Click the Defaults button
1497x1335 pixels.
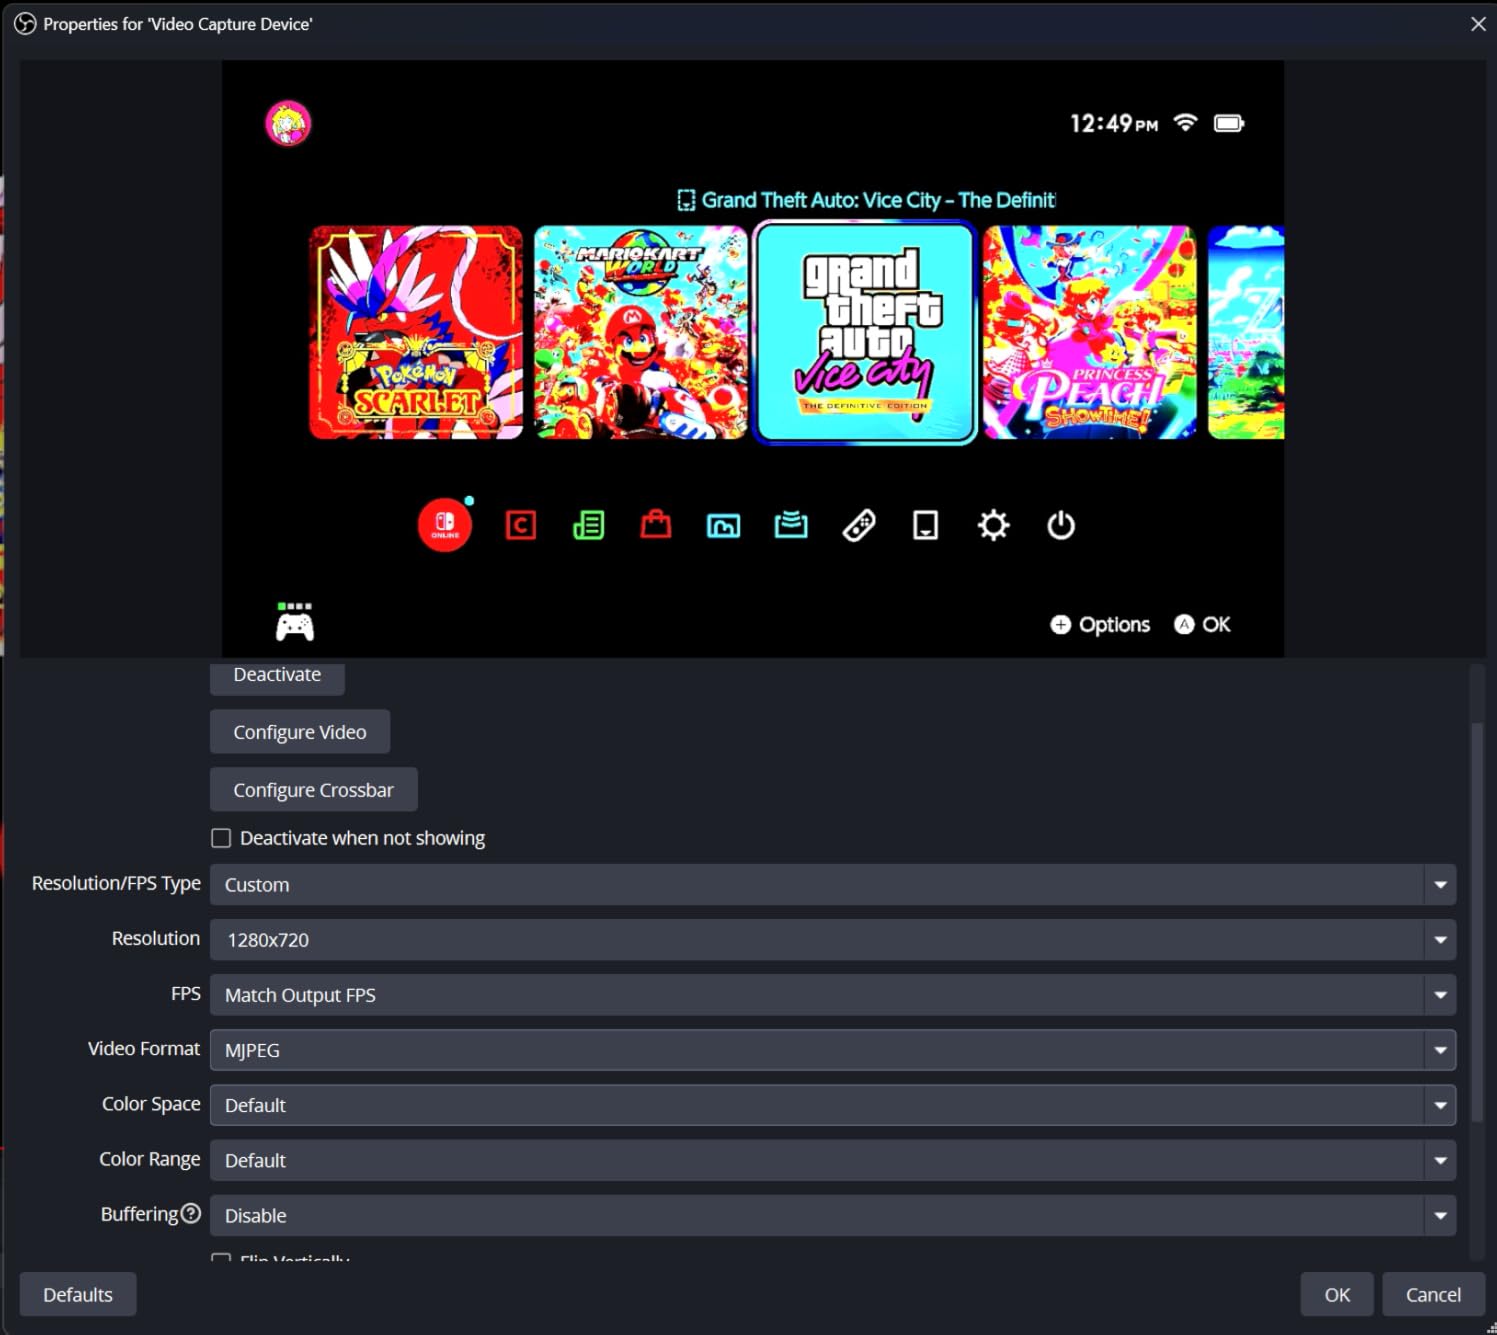[x=78, y=1295]
